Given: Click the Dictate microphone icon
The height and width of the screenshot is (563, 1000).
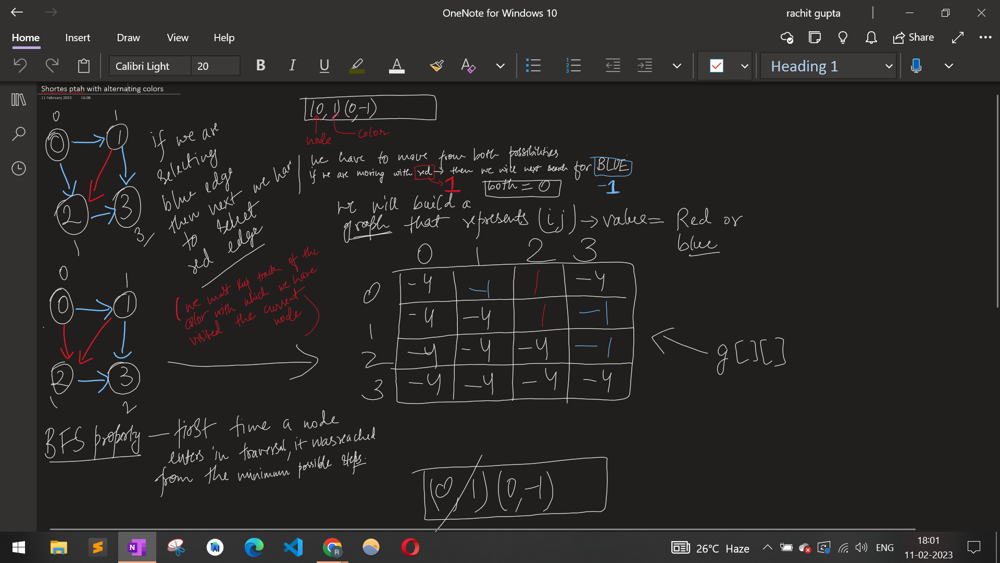Looking at the screenshot, I should coord(916,66).
